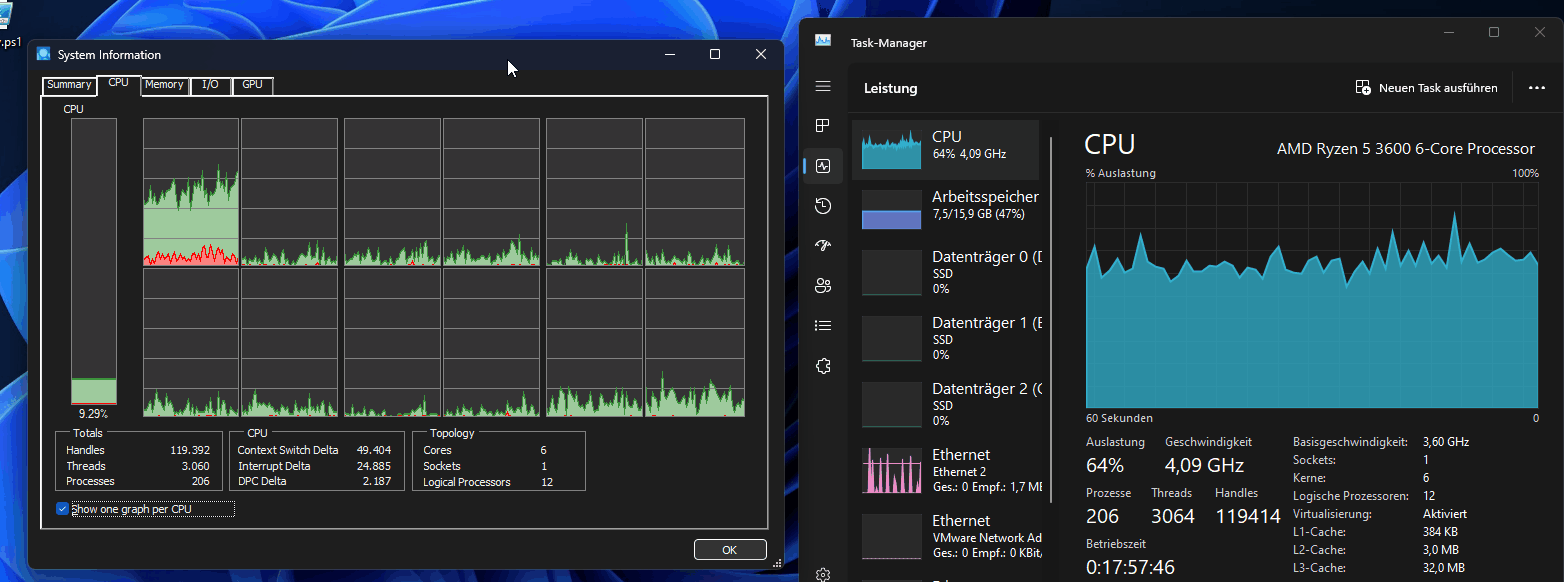Select CPU entry in performance list
The height and width of the screenshot is (582, 1564).
click(x=946, y=149)
